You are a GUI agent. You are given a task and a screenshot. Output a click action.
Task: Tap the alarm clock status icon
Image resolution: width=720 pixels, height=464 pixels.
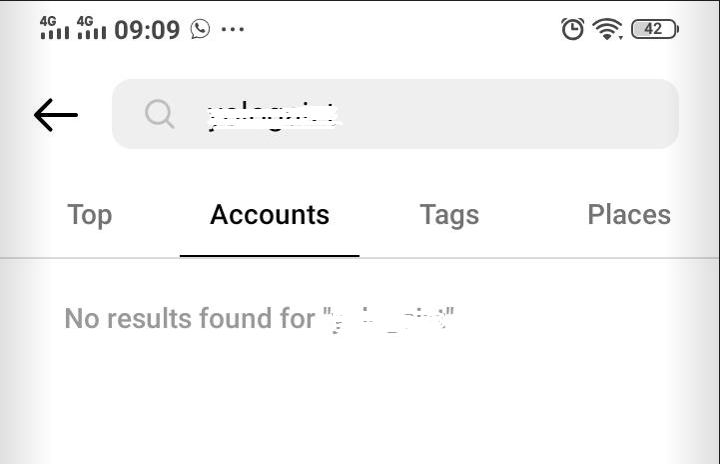pos(573,29)
